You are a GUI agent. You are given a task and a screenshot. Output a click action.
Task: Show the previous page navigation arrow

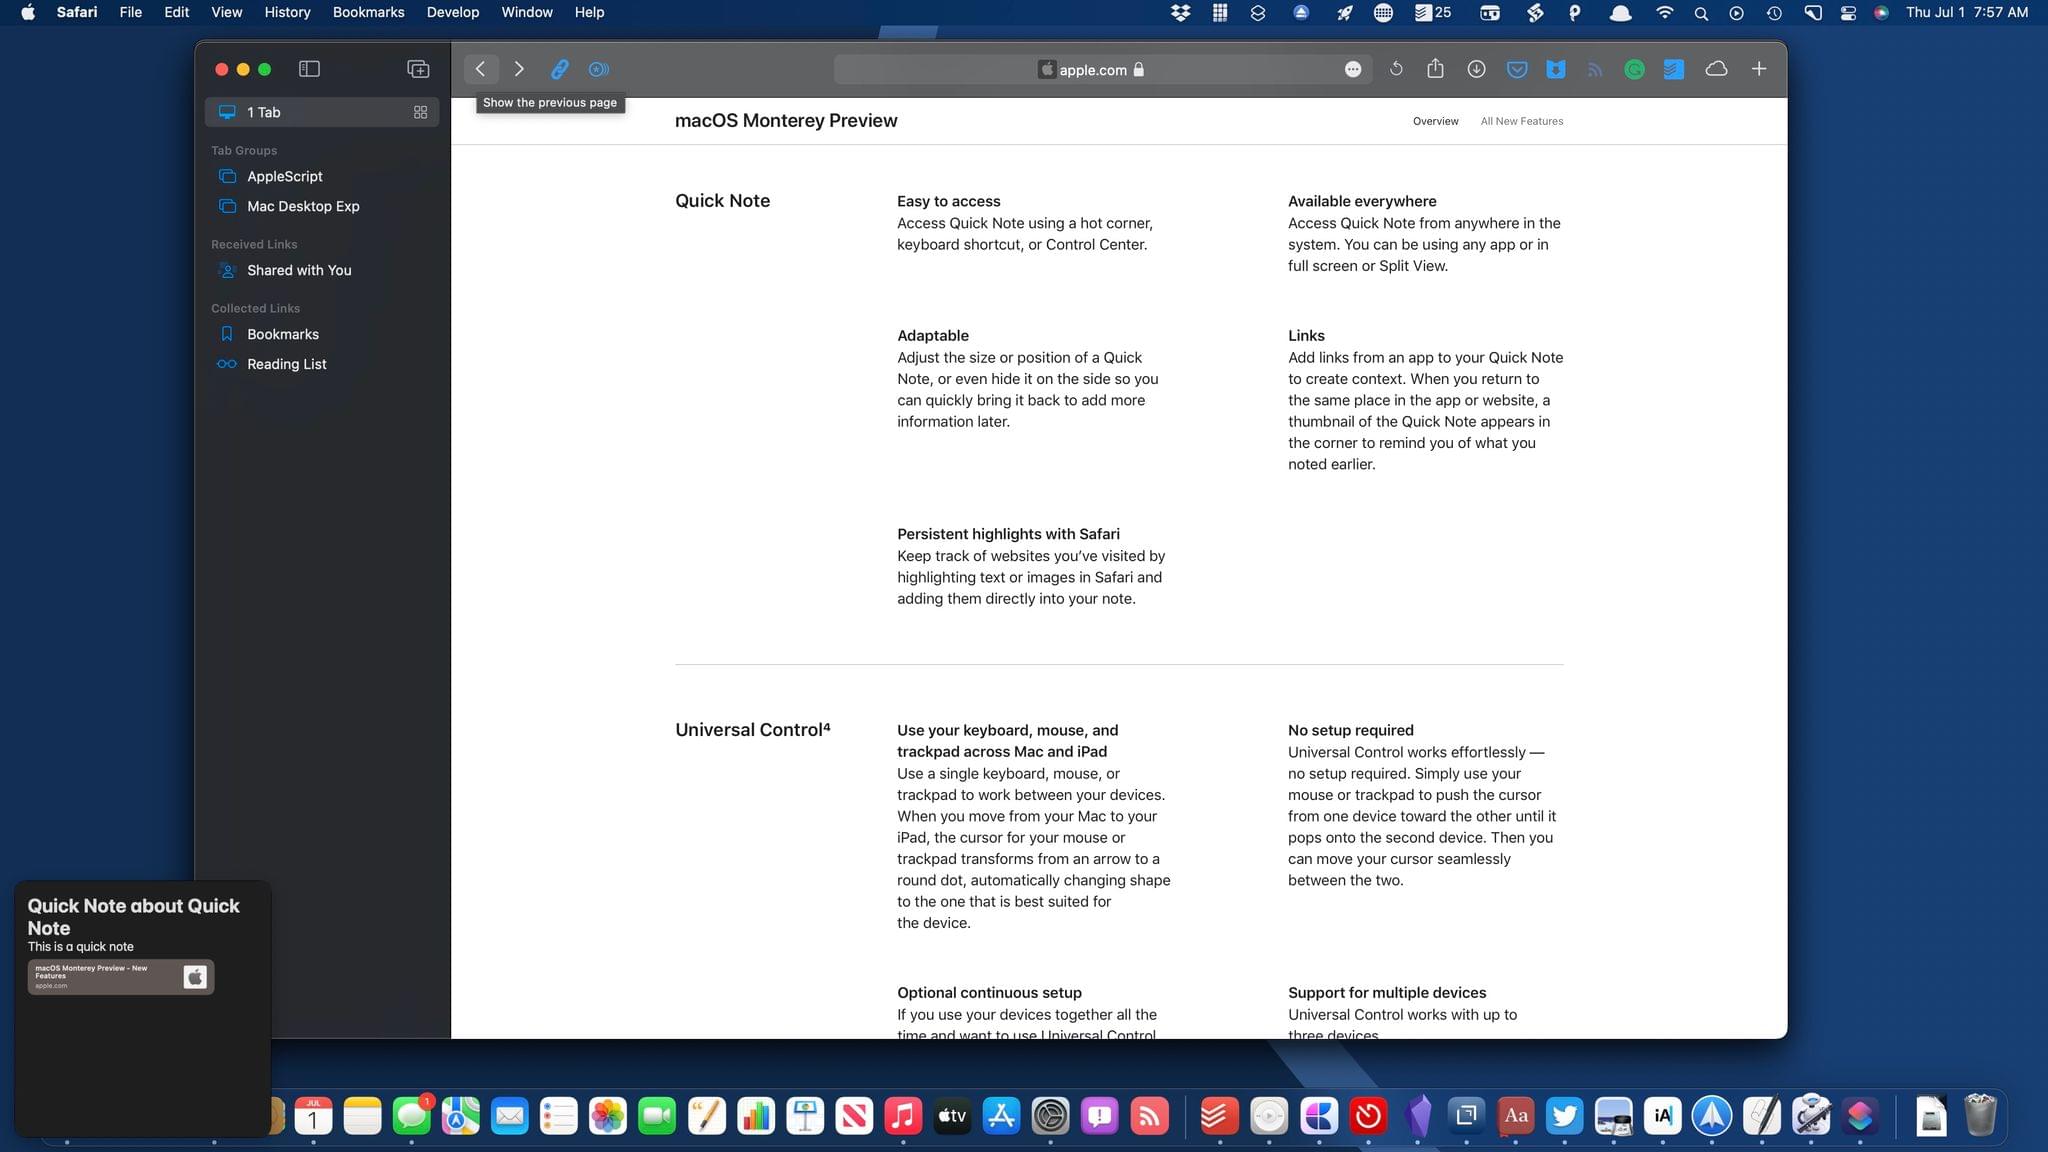click(x=480, y=68)
